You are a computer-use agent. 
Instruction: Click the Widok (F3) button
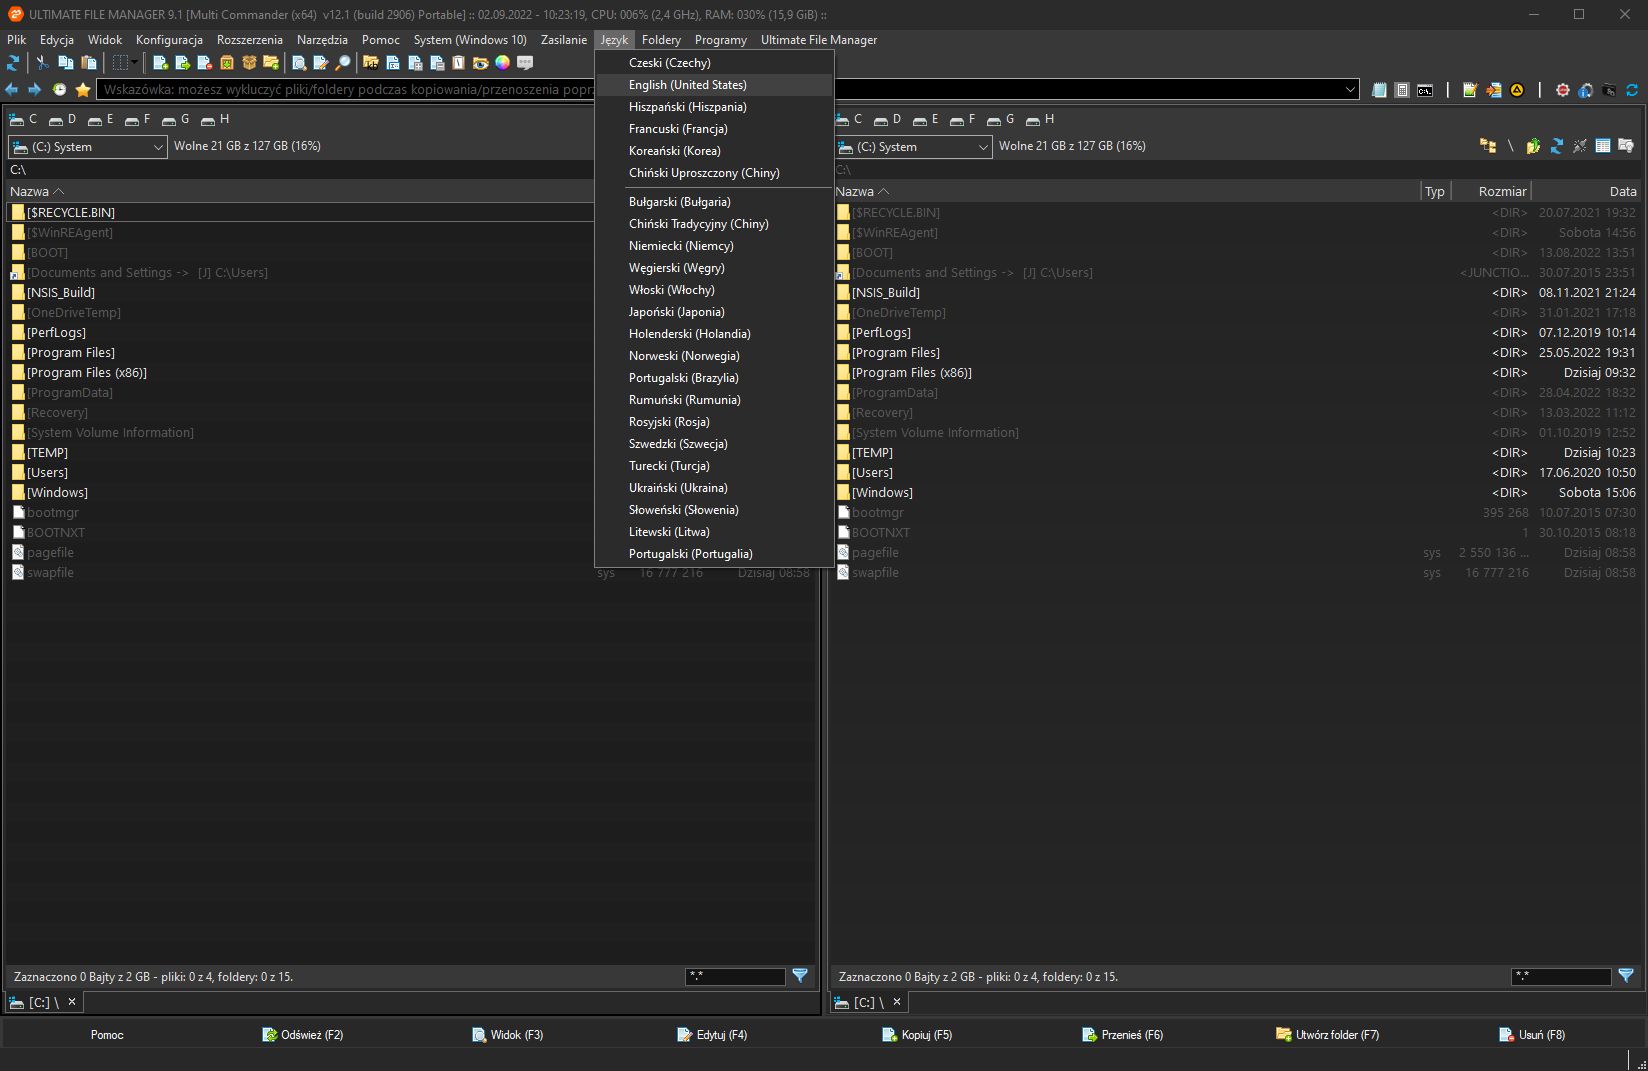pos(508,1035)
